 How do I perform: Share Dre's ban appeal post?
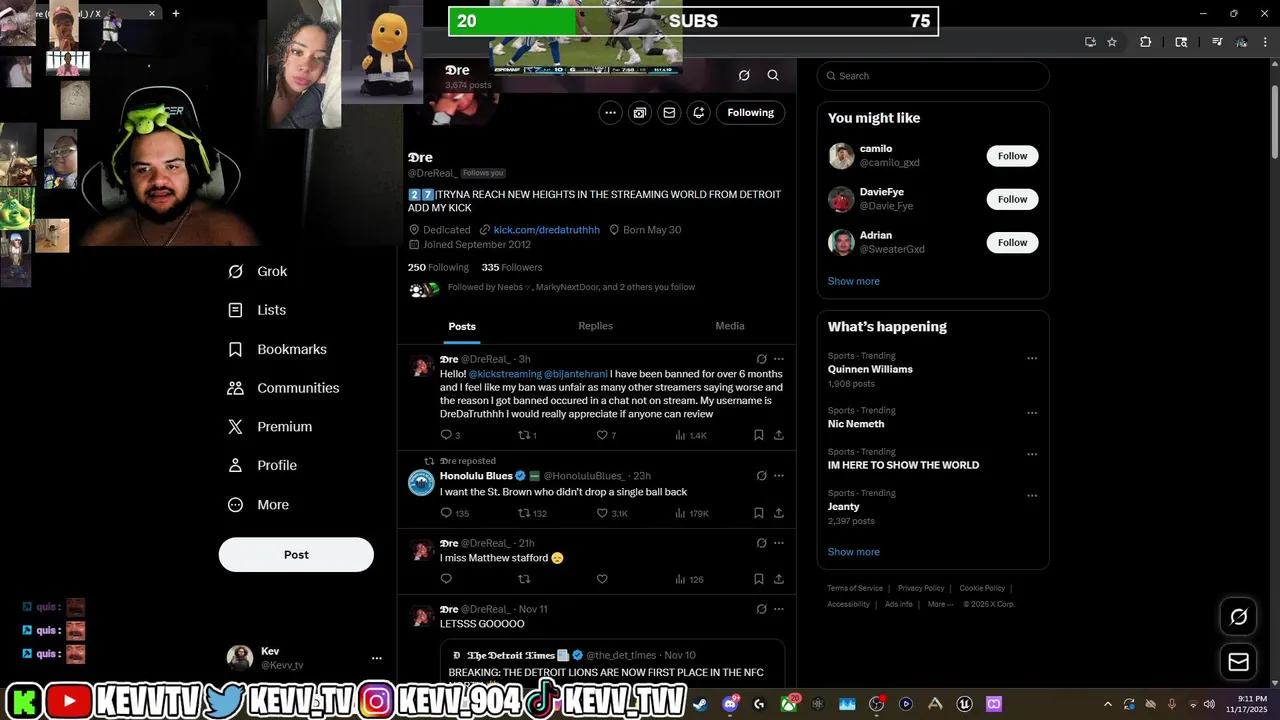[x=779, y=435]
